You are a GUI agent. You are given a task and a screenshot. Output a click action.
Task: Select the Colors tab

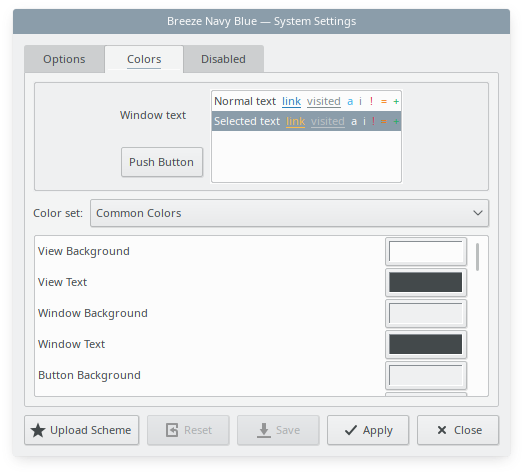(x=144, y=59)
